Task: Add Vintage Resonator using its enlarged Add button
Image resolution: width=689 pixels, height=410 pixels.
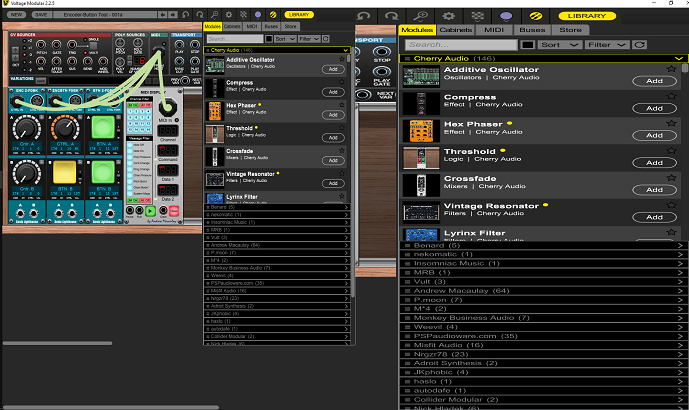Action: (654, 217)
